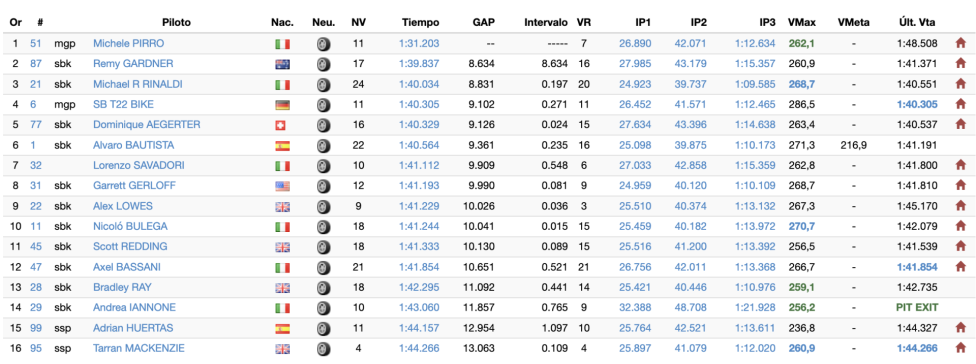Open rider Michele PIRRO's link
The image size is (976, 364).
pyautogui.click(x=129, y=44)
